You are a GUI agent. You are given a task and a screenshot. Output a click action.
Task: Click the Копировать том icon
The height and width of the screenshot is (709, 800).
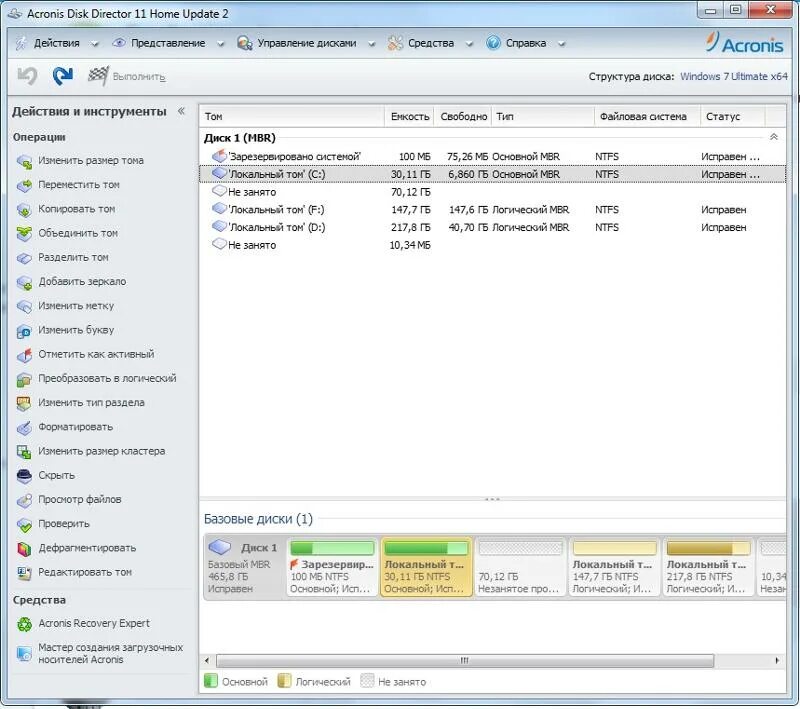24,210
